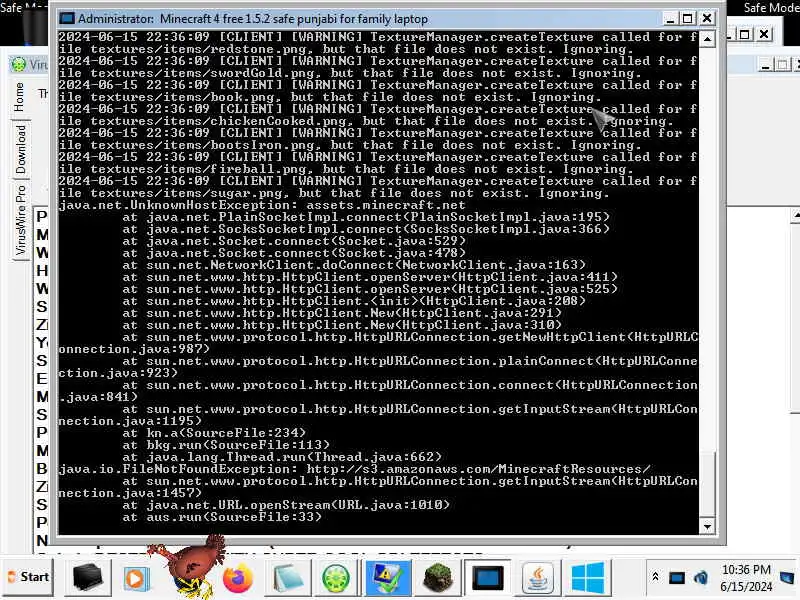This screenshot has width=800, height=600.
Task: Close the Minecraft console window
Action: 707,19
